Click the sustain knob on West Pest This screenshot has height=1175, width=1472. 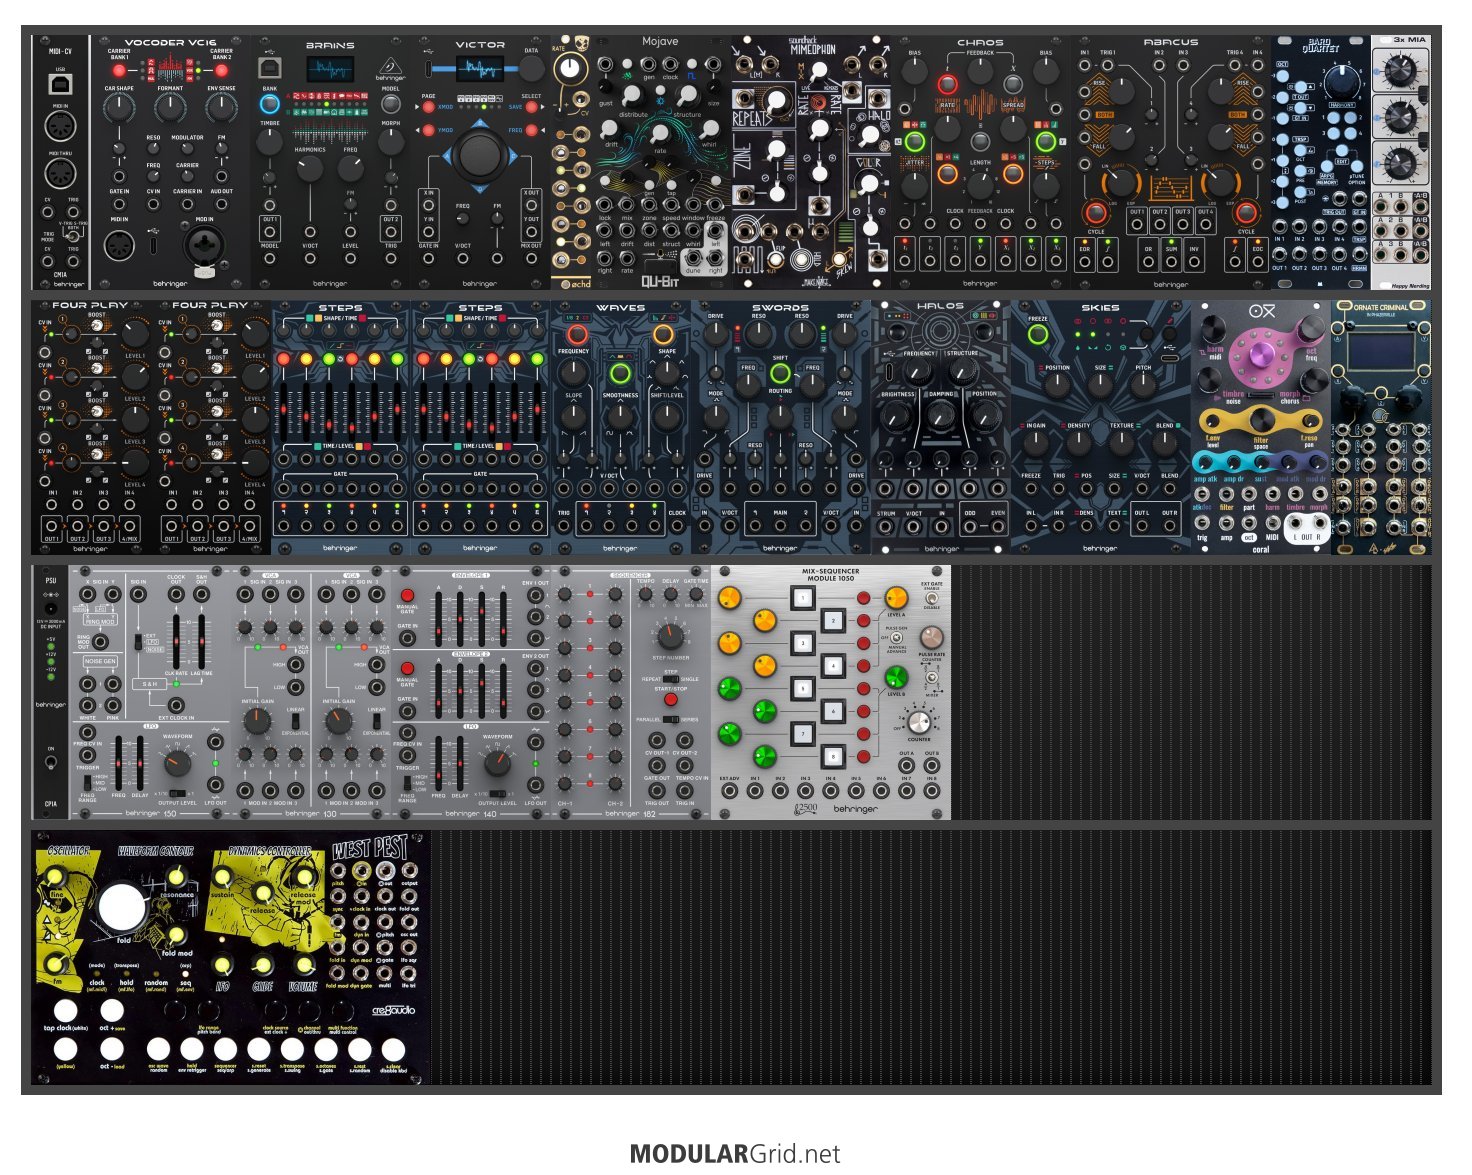point(221,878)
